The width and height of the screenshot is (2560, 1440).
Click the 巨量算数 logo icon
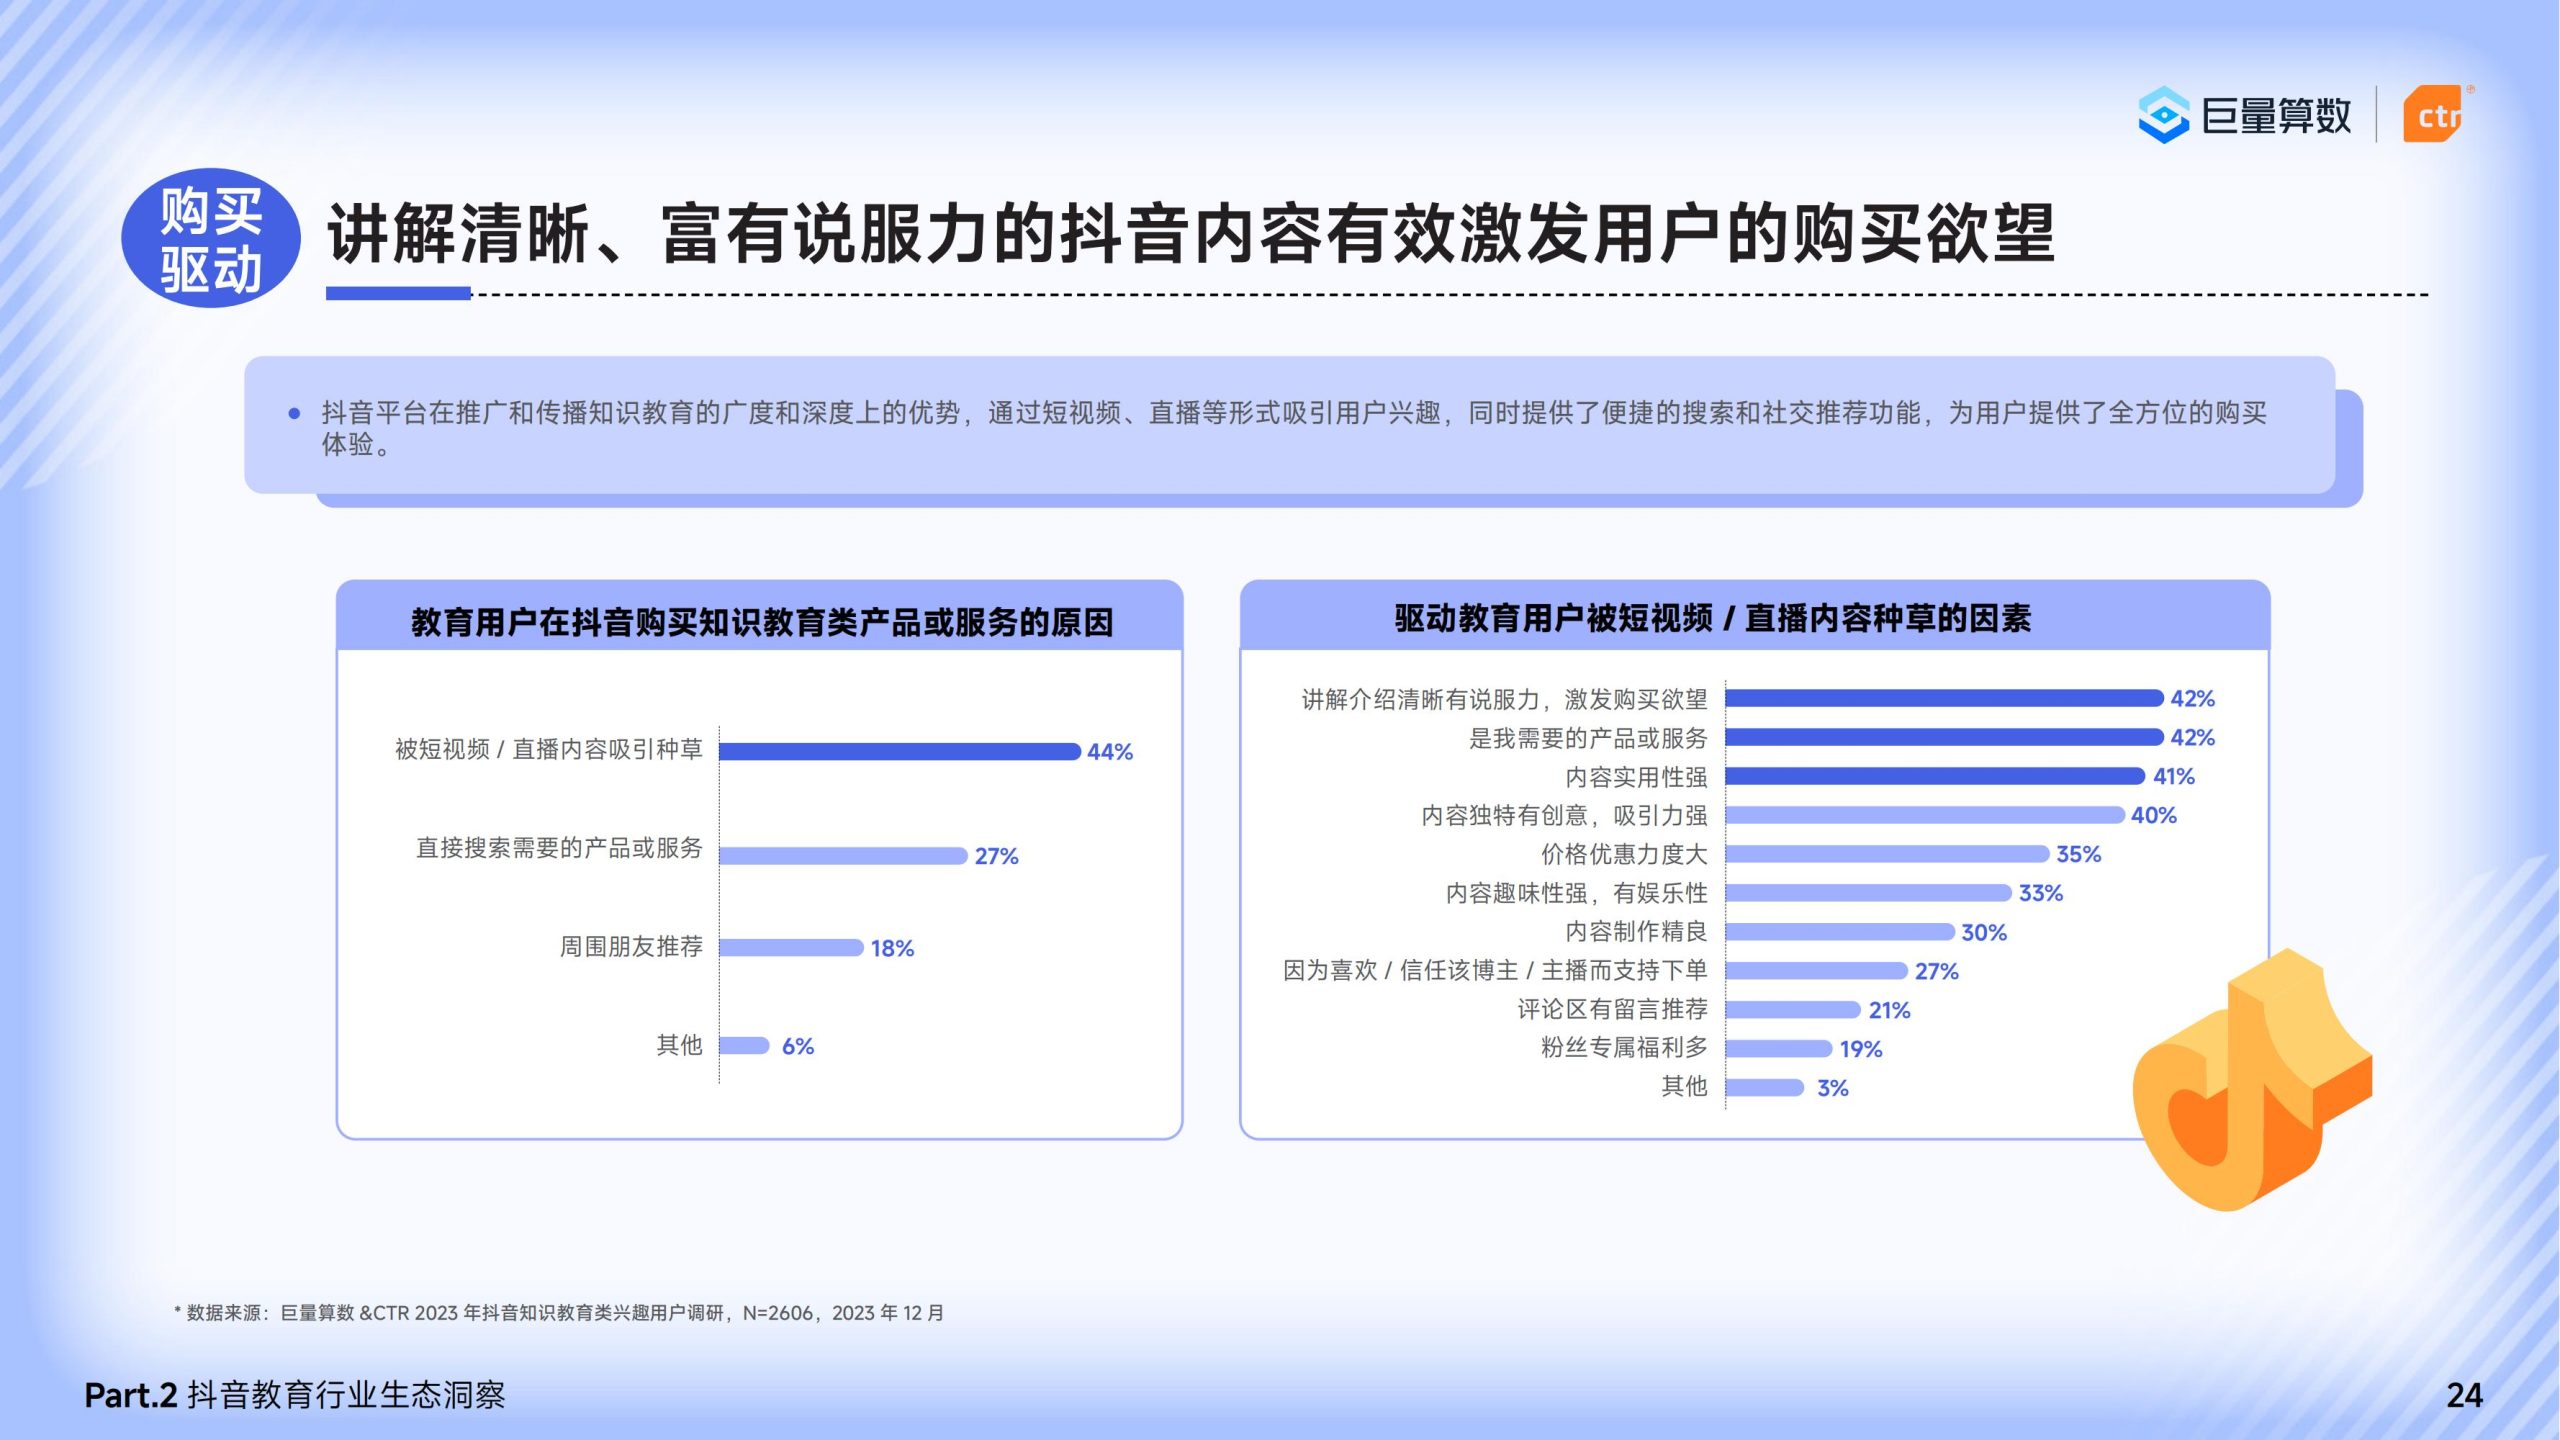click(2163, 116)
